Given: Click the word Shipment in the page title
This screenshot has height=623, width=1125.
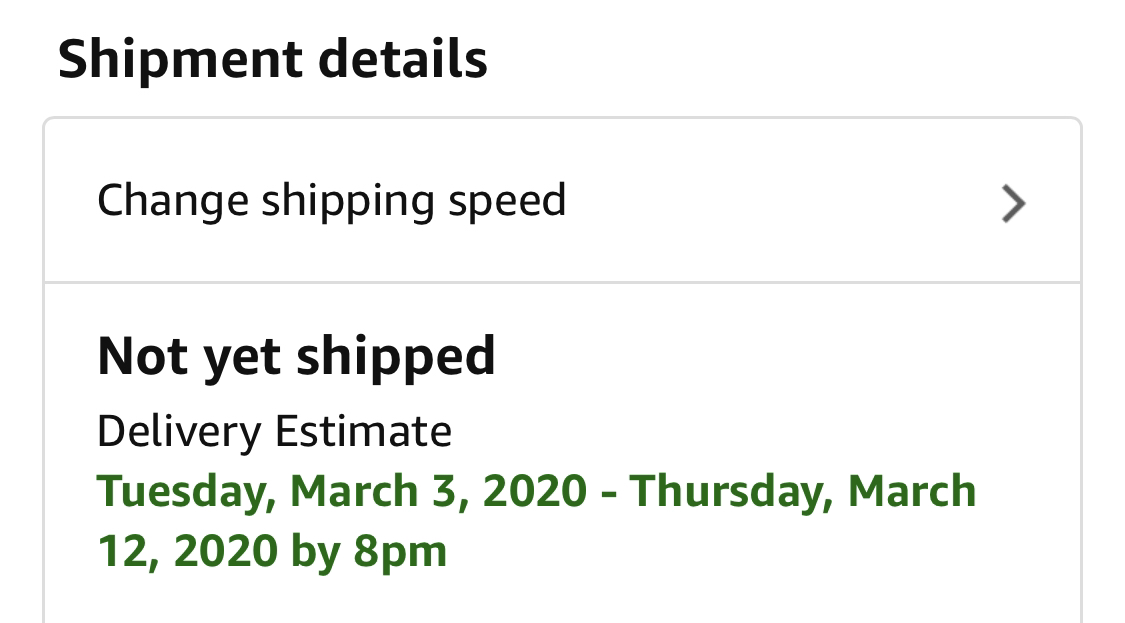Looking at the screenshot, I should (180, 59).
